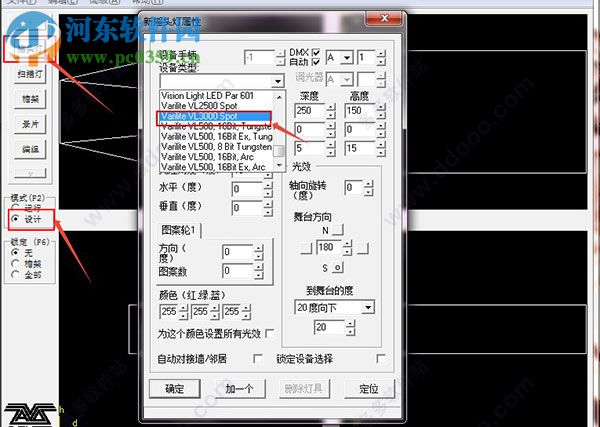The width and height of the screenshot is (600, 427).
Task: Open the DMX line A dropdown
Action: pyautogui.click(x=347, y=58)
